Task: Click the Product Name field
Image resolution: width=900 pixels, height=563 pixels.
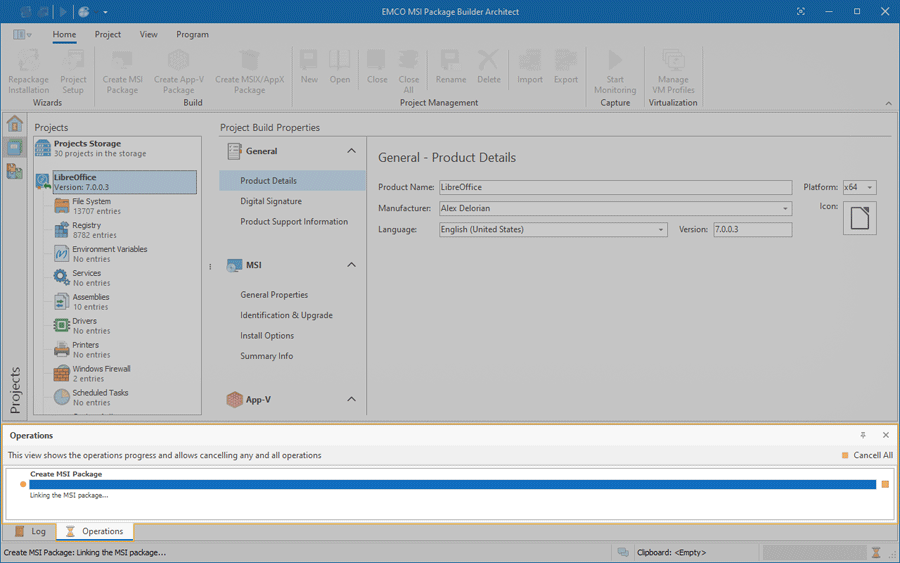Action: 615,187
